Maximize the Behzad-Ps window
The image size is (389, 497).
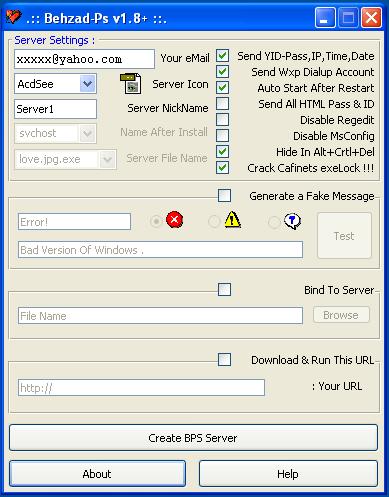[348, 17]
